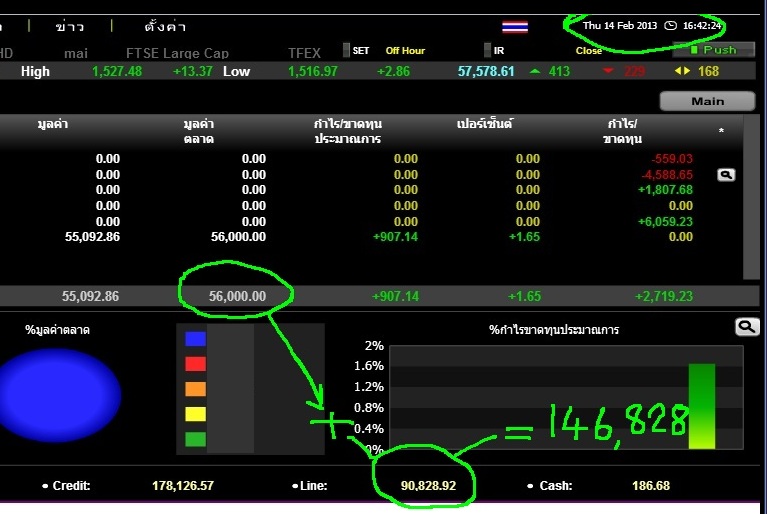
Task: Click the +2.86 change value
Action: [393, 71]
